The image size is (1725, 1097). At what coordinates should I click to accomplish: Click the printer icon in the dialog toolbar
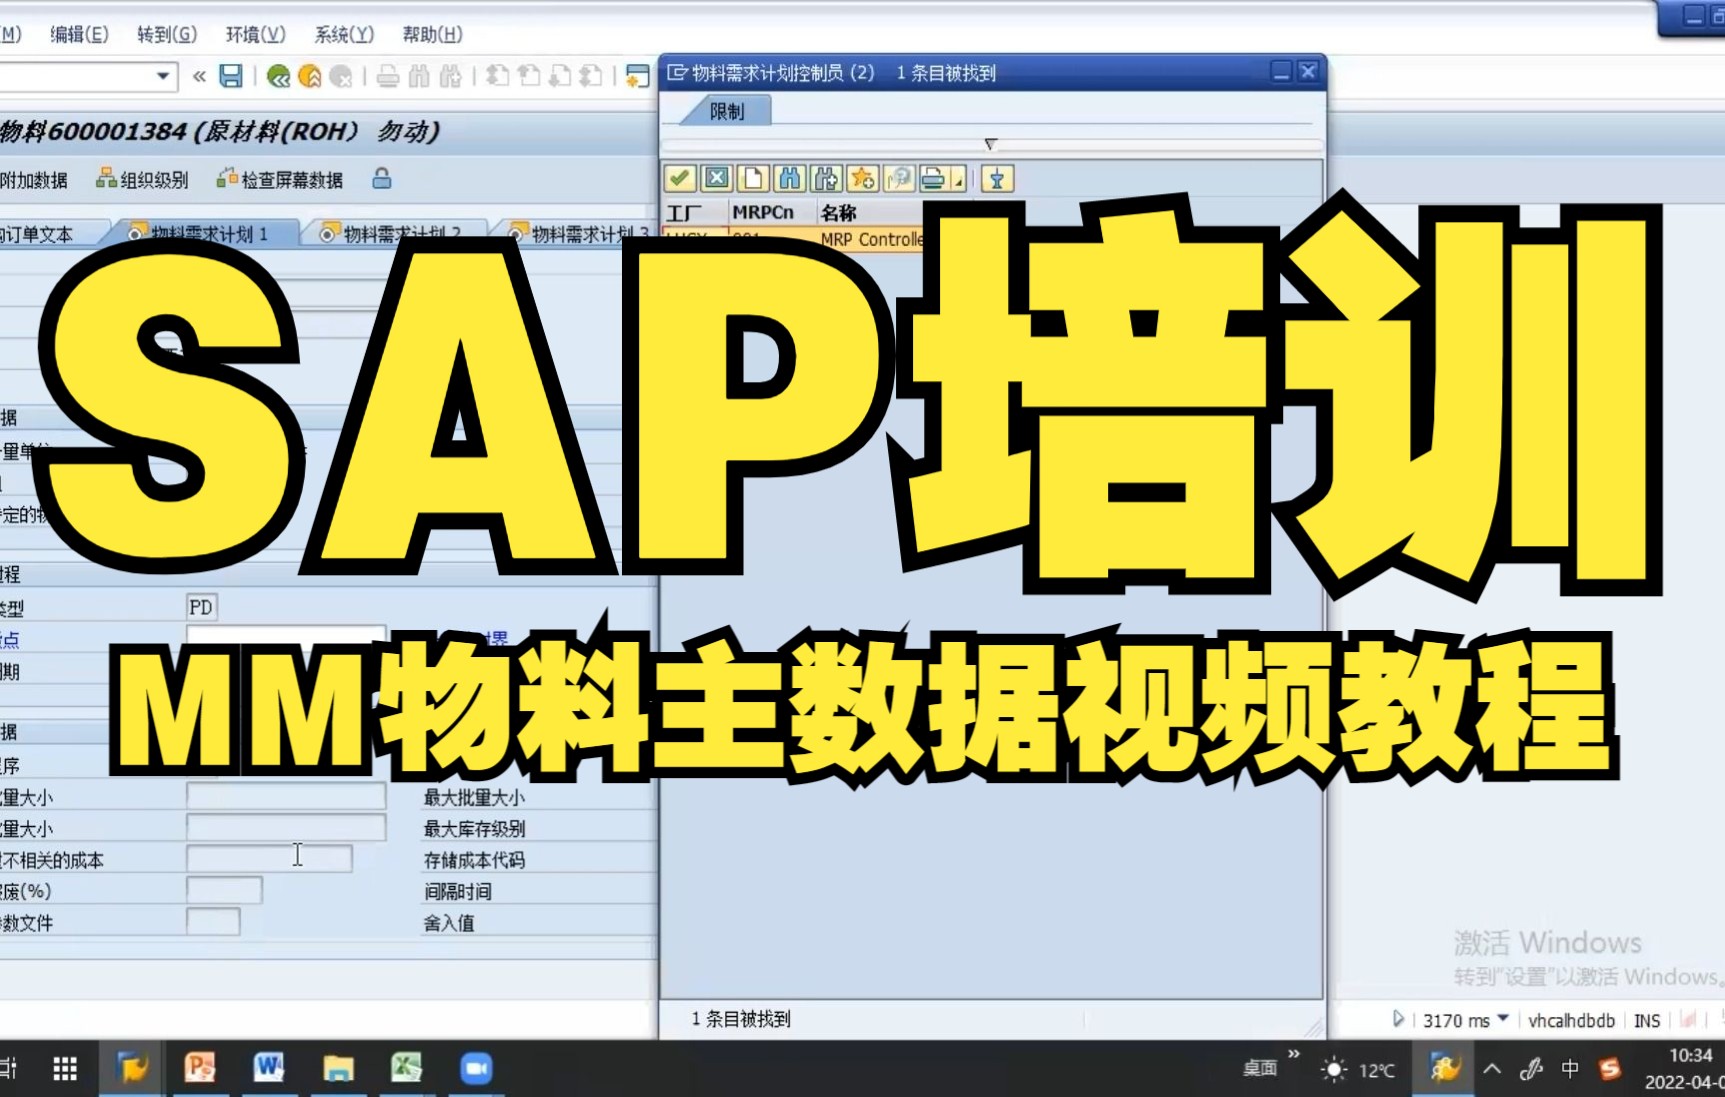coord(933,179)
